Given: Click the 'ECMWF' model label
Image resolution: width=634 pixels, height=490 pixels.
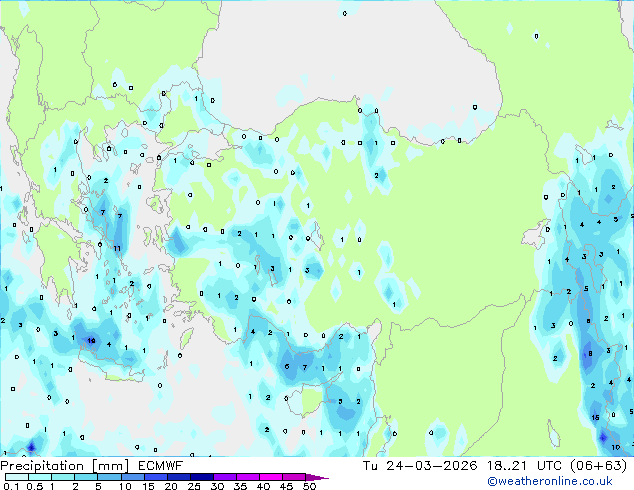Looking at the screenshot, I should coord(161,466).
